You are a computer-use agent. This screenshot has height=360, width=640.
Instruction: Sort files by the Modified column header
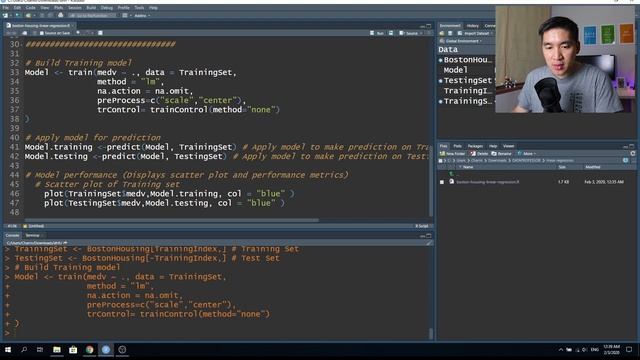point(593,167)
